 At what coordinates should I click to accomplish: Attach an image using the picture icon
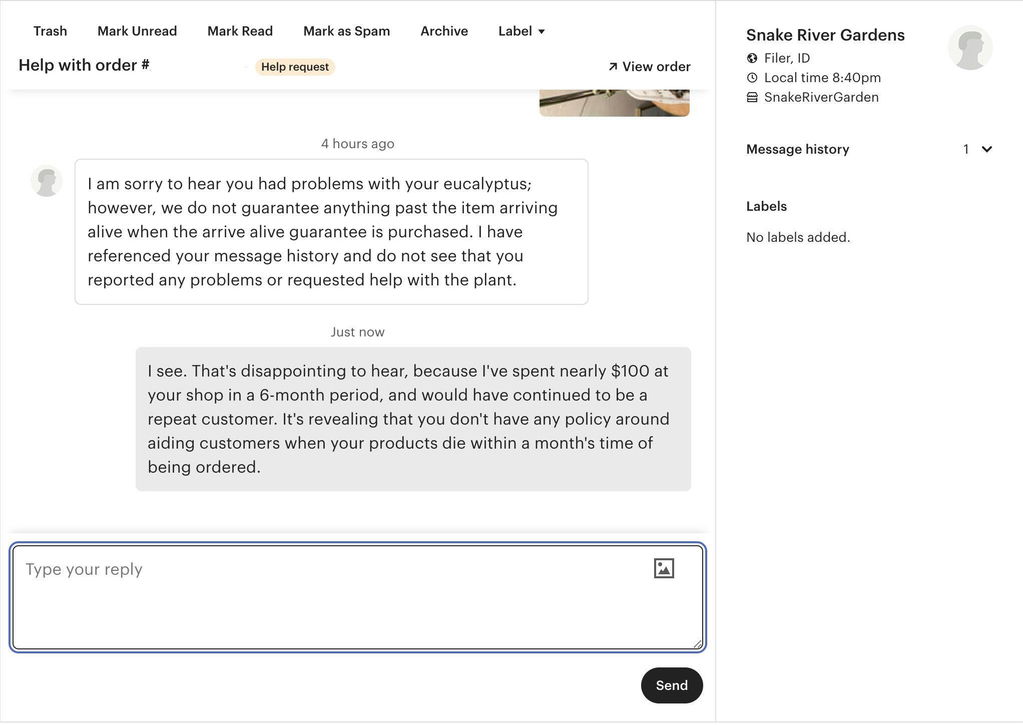tap(664, 568)
